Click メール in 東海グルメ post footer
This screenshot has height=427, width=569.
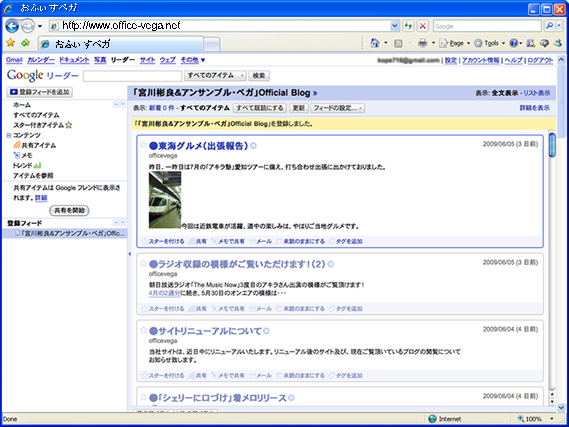(261, 241)
